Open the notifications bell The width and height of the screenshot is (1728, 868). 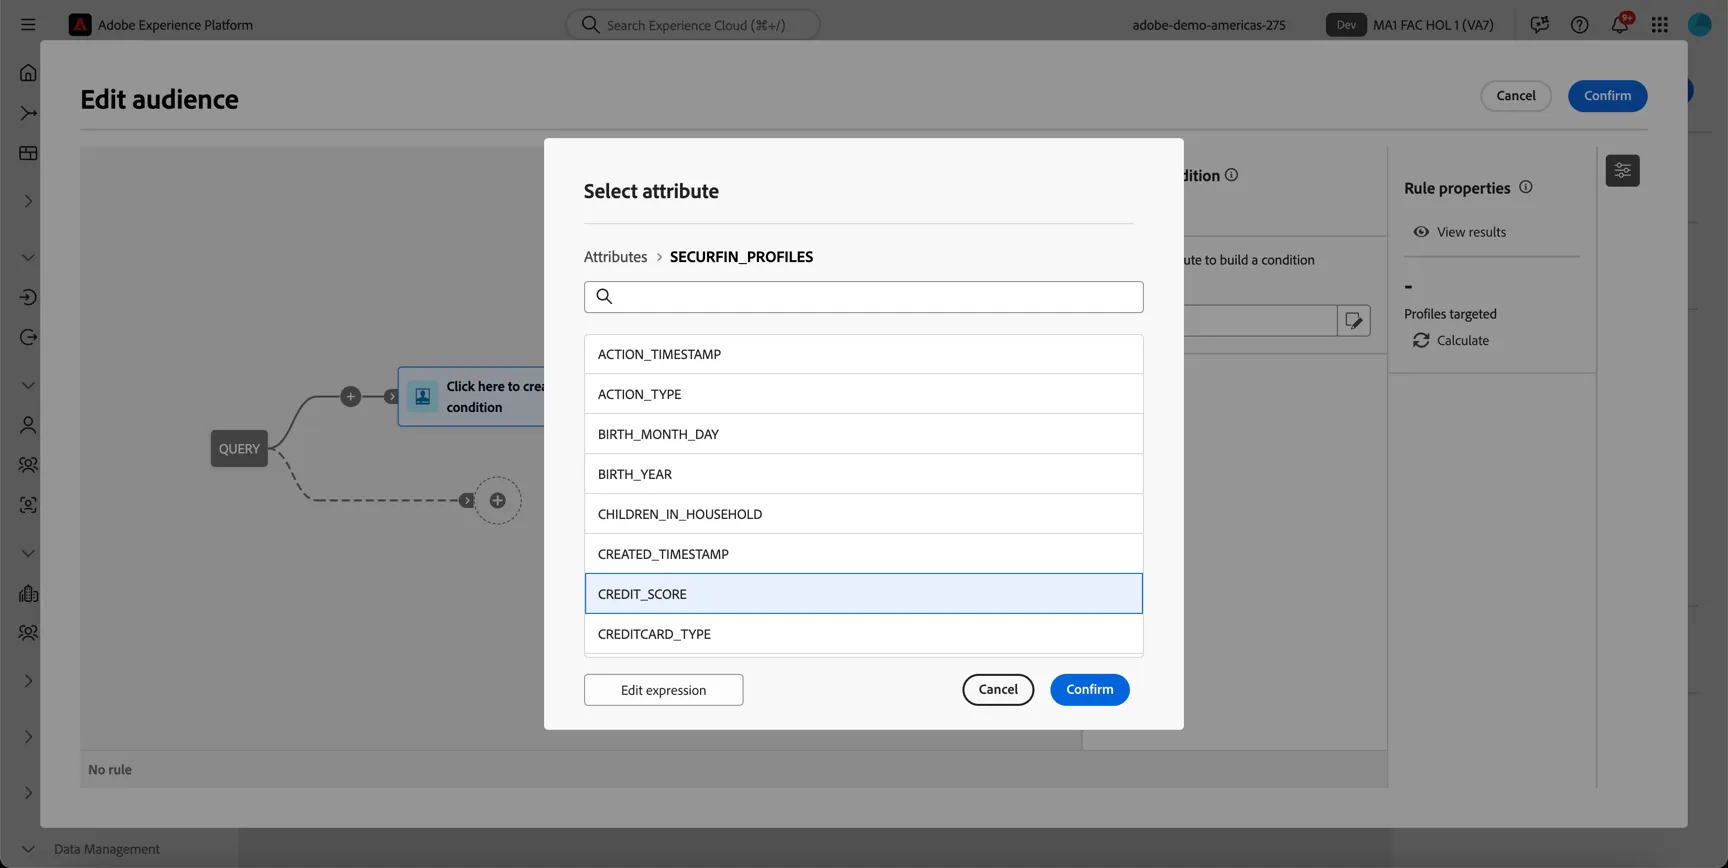pos(1620,24)
